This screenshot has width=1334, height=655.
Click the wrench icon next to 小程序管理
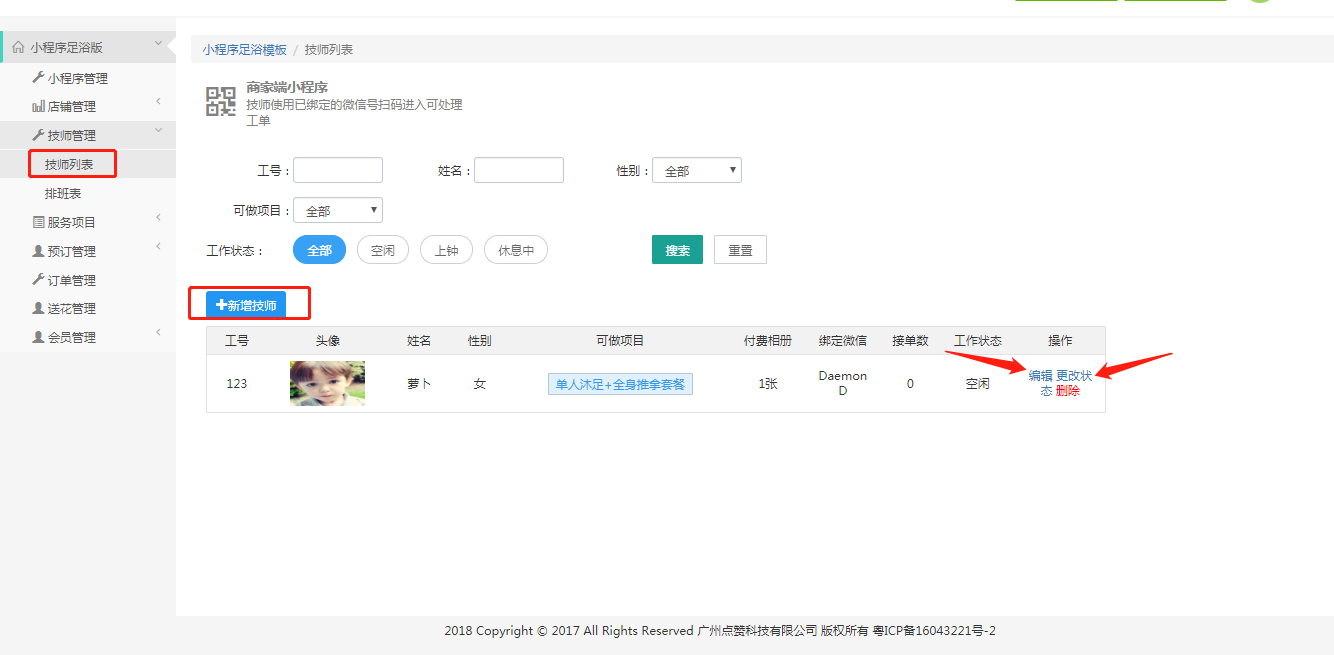[38, 78]
